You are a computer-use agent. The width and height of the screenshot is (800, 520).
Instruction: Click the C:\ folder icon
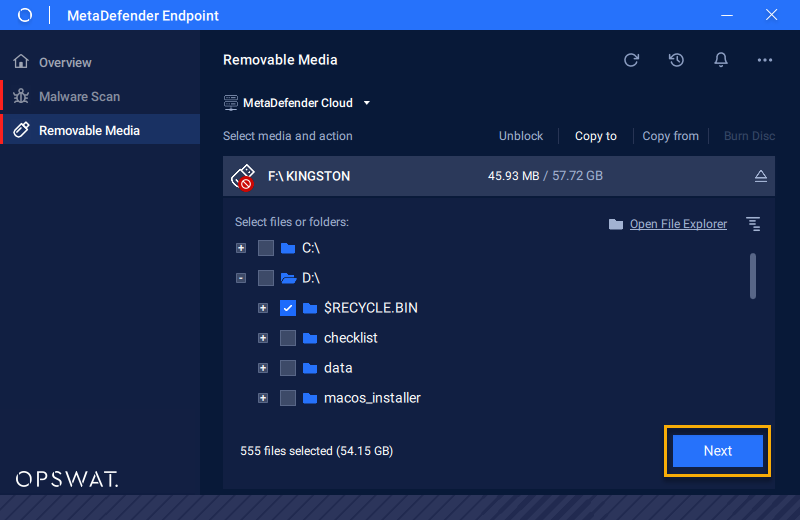point(288,248)
